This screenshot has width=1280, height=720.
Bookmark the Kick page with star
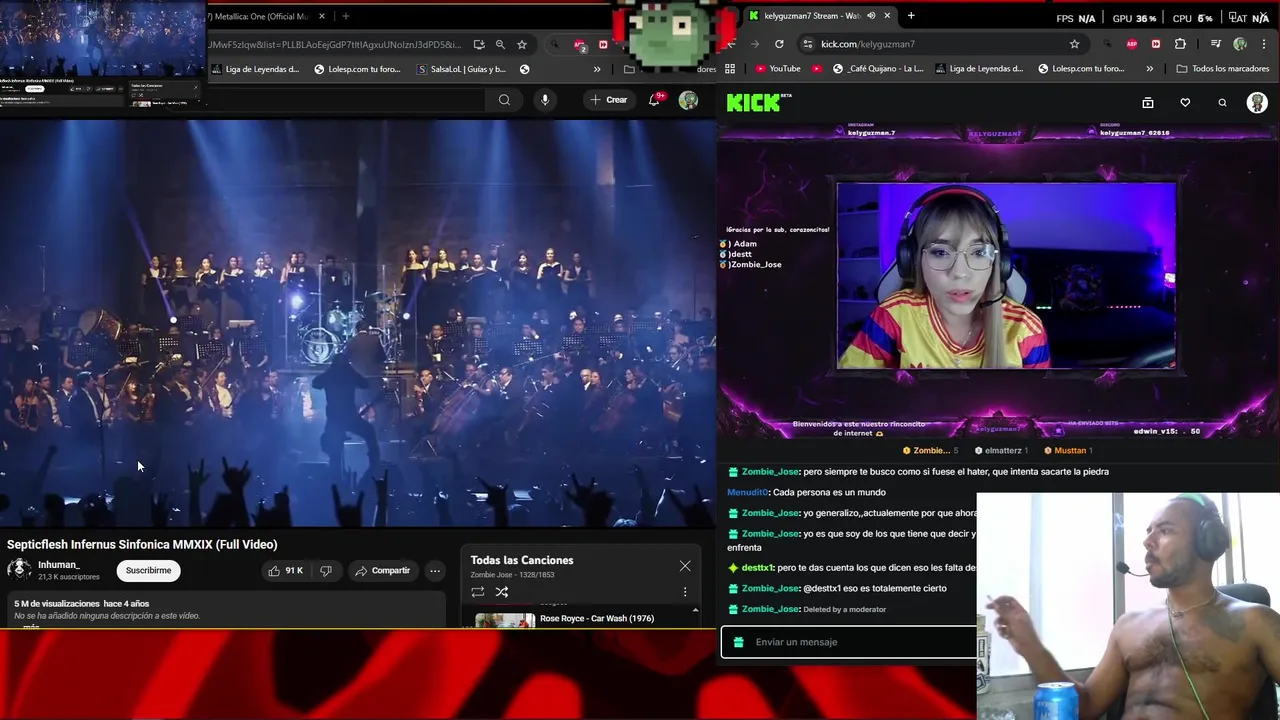pyautogui.click(x=1075, y=44)
